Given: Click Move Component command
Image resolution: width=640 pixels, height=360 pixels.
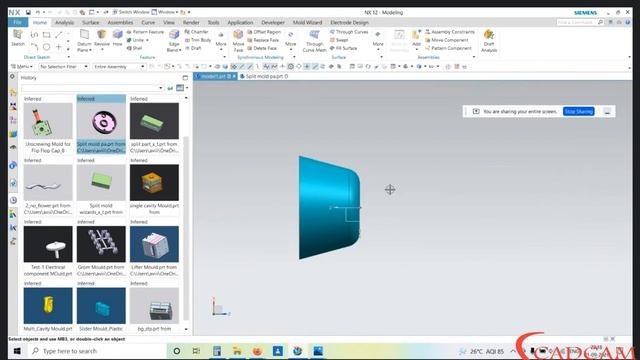Looking at the screenshot, I should pos(447,40).
